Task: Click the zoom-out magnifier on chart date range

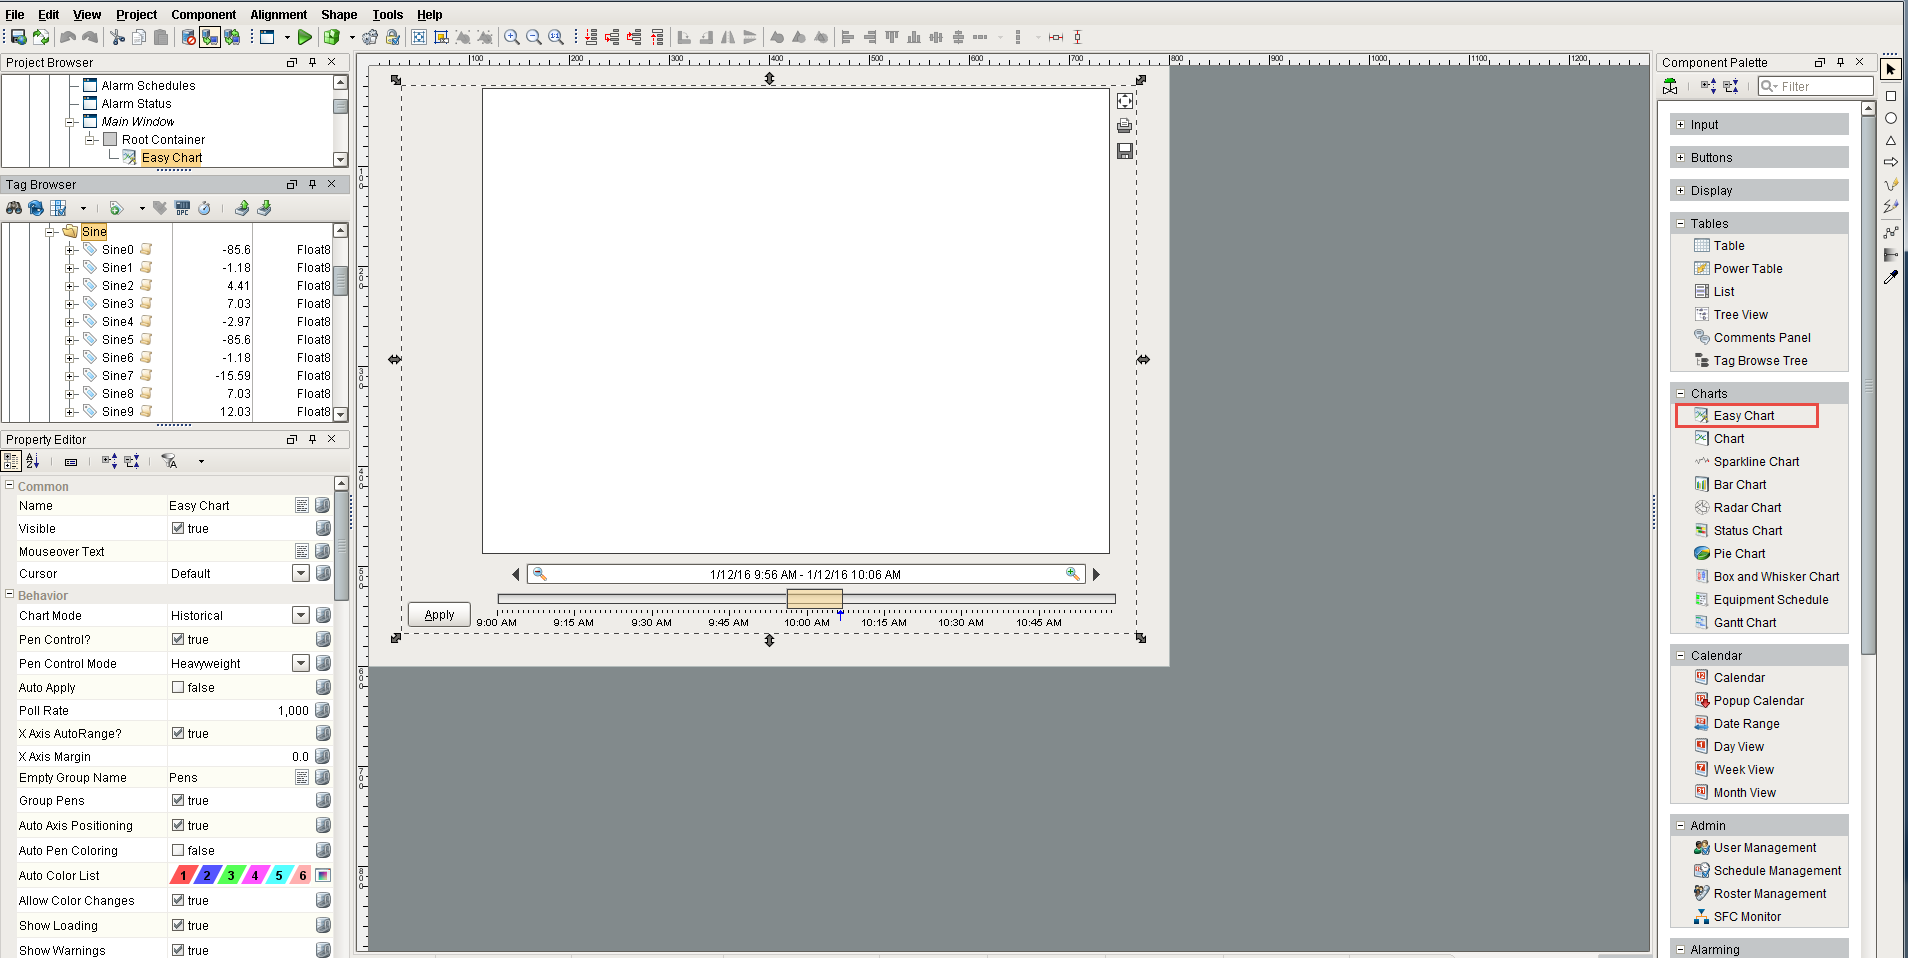Action: [x=539, y=574]
